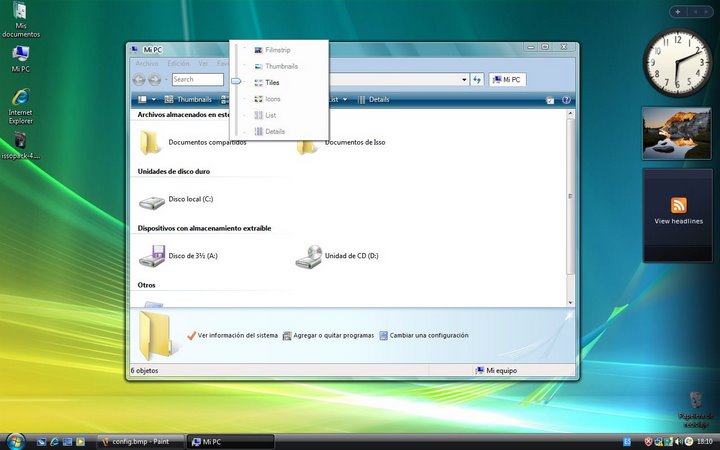Click the Mi PC window title icon
720x450 pixels.
click(134, 49)
